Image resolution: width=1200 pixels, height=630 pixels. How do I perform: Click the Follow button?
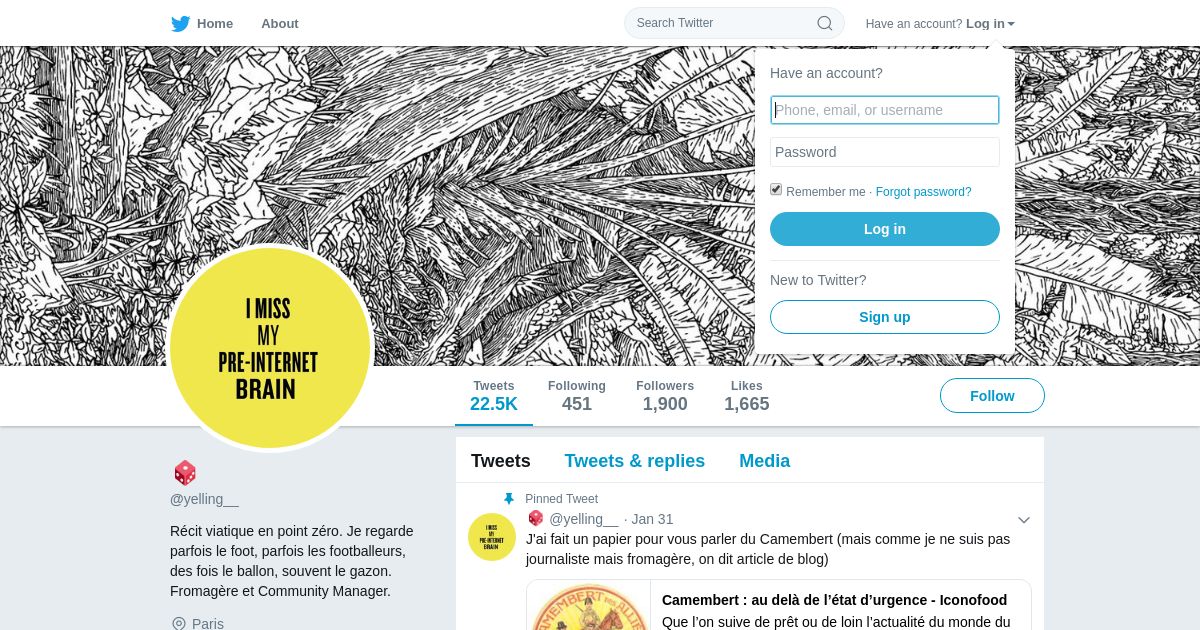point(992,396)
